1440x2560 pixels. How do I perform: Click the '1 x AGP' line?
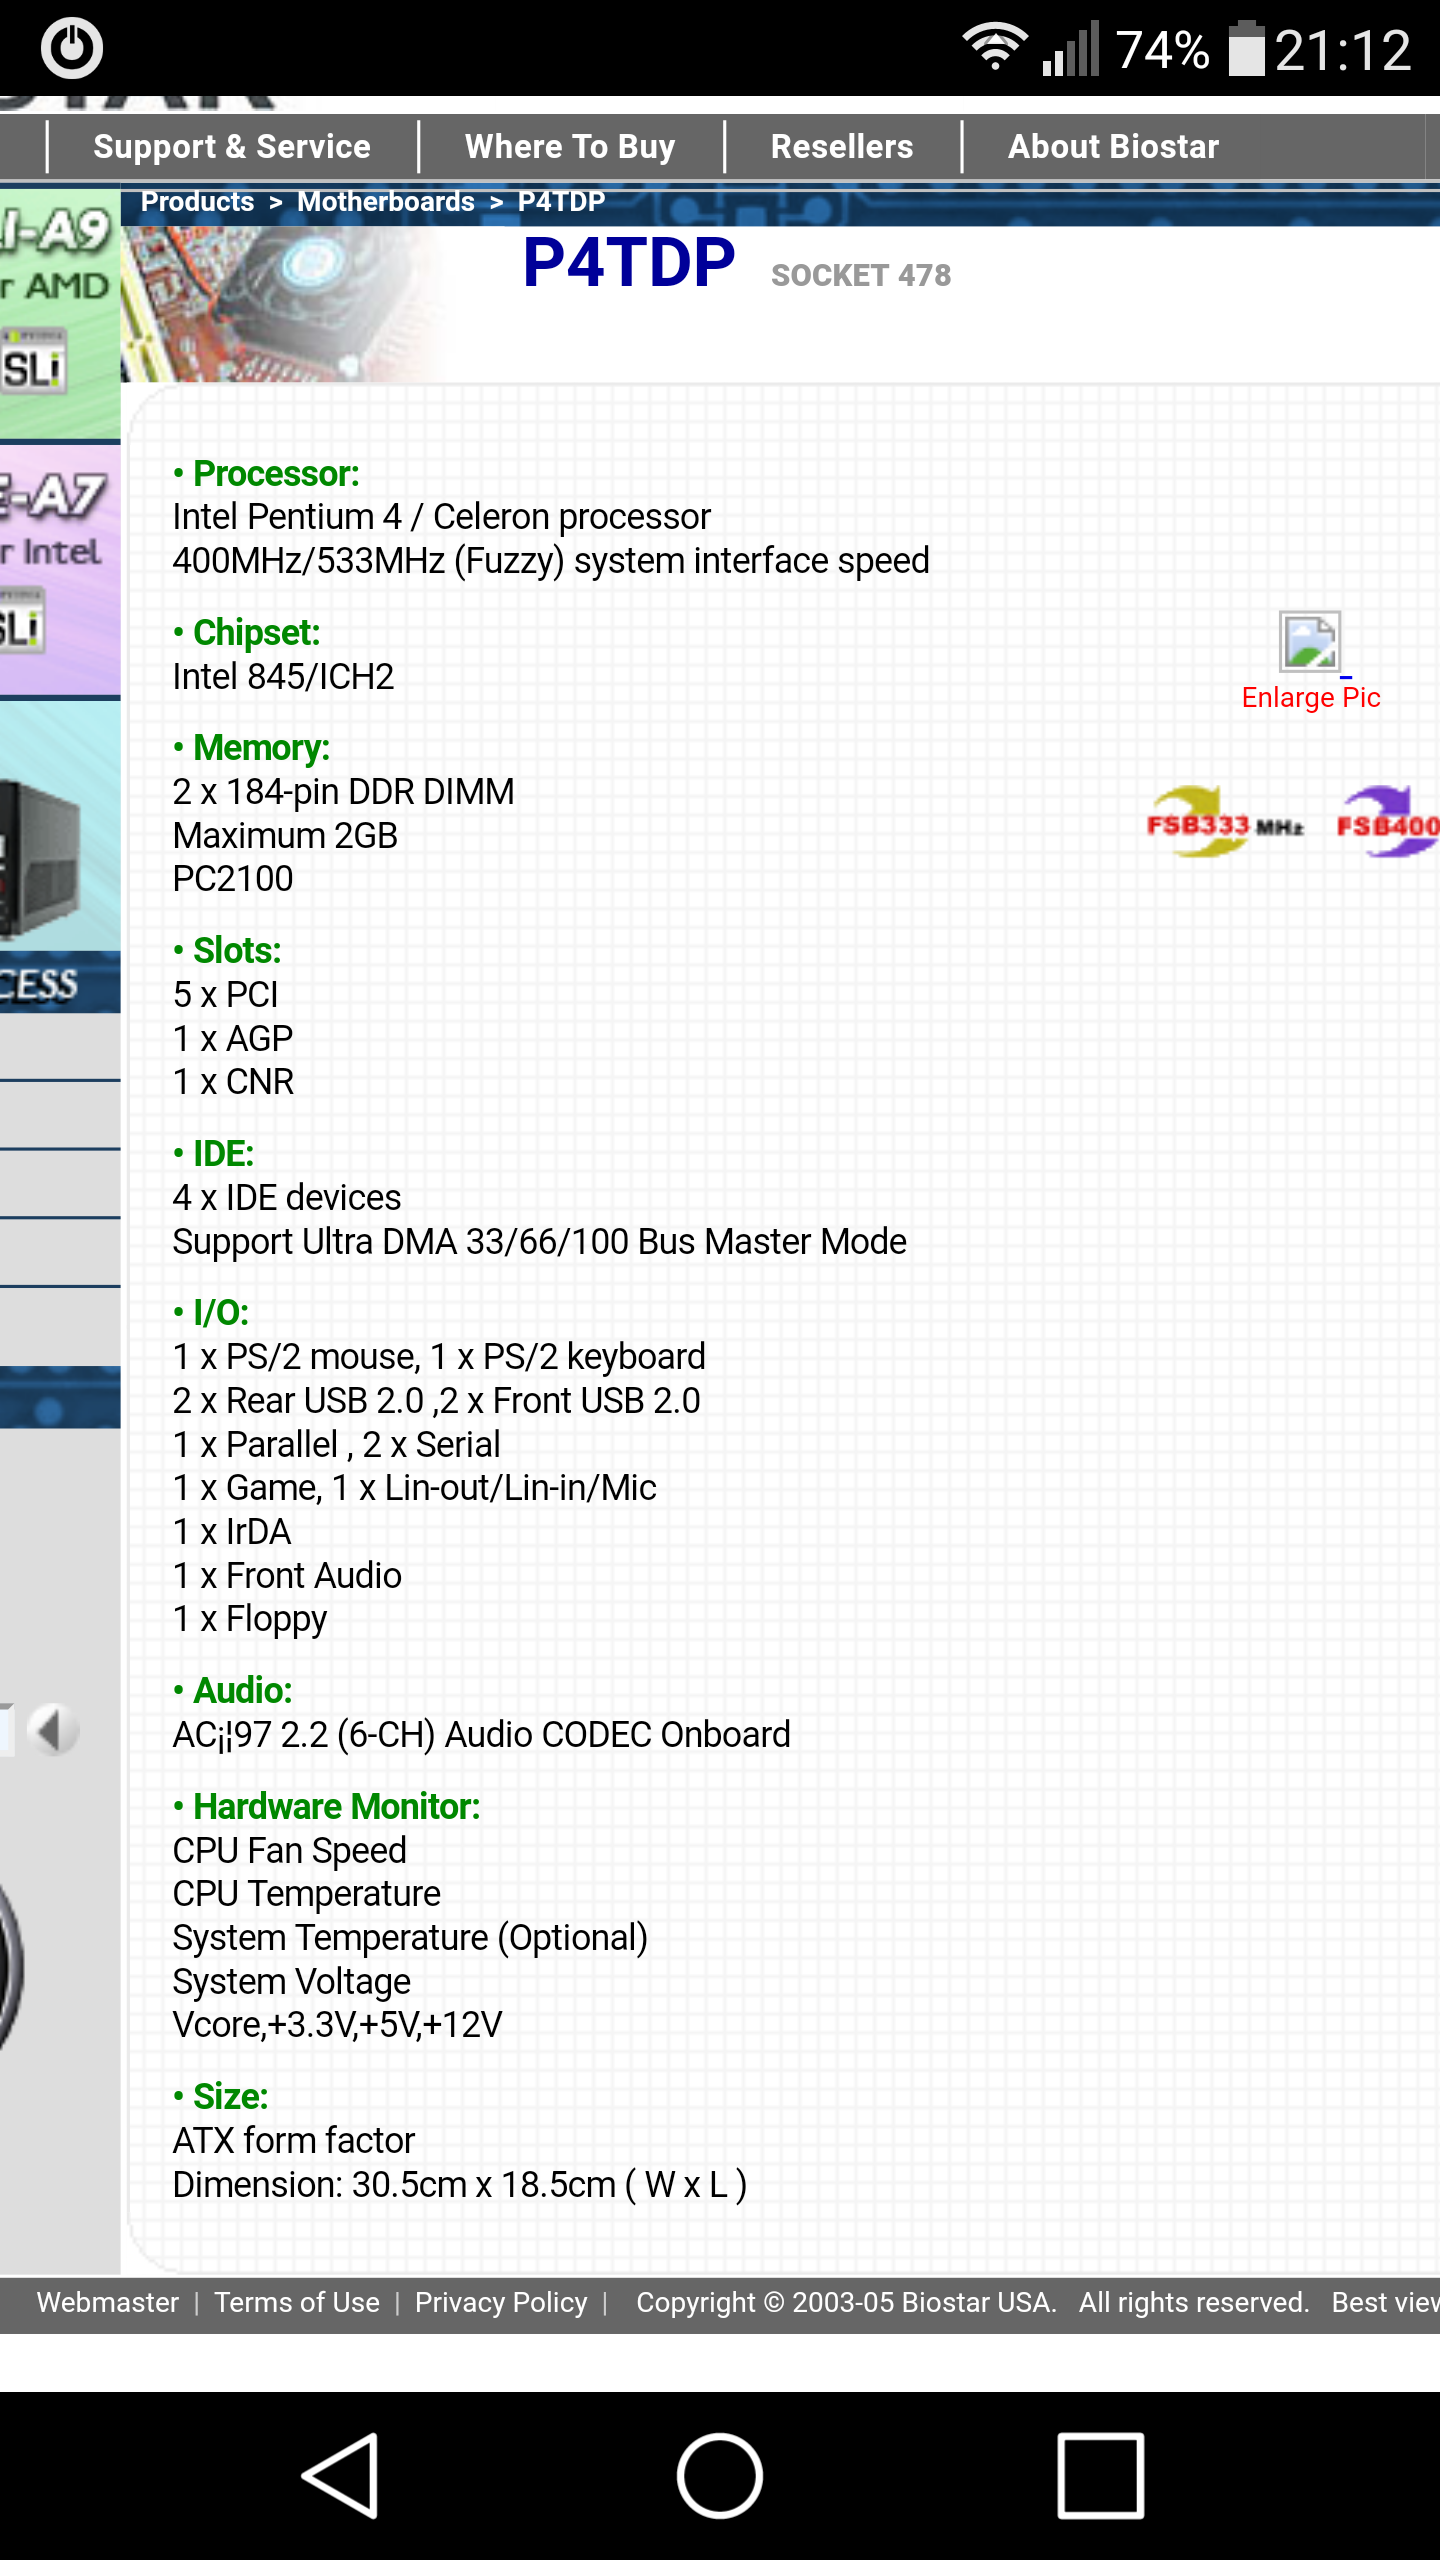pyautogui.click(x=232, y=1038)
